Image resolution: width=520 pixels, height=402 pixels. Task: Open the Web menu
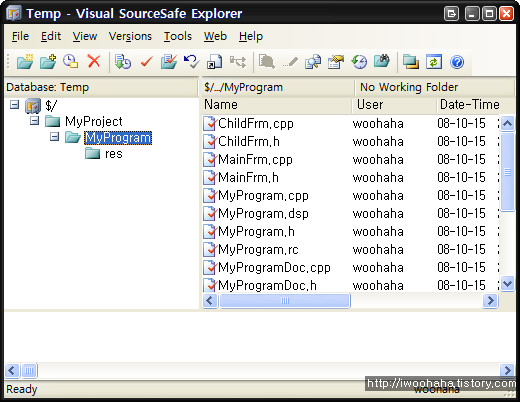[215, 36]
